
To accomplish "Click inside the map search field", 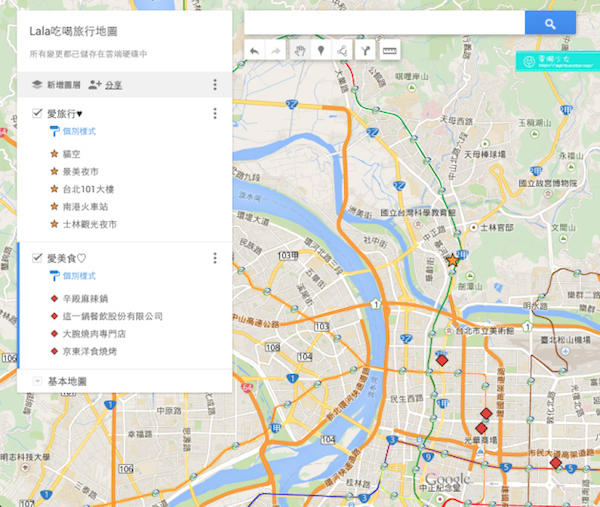I will (384, 23).
